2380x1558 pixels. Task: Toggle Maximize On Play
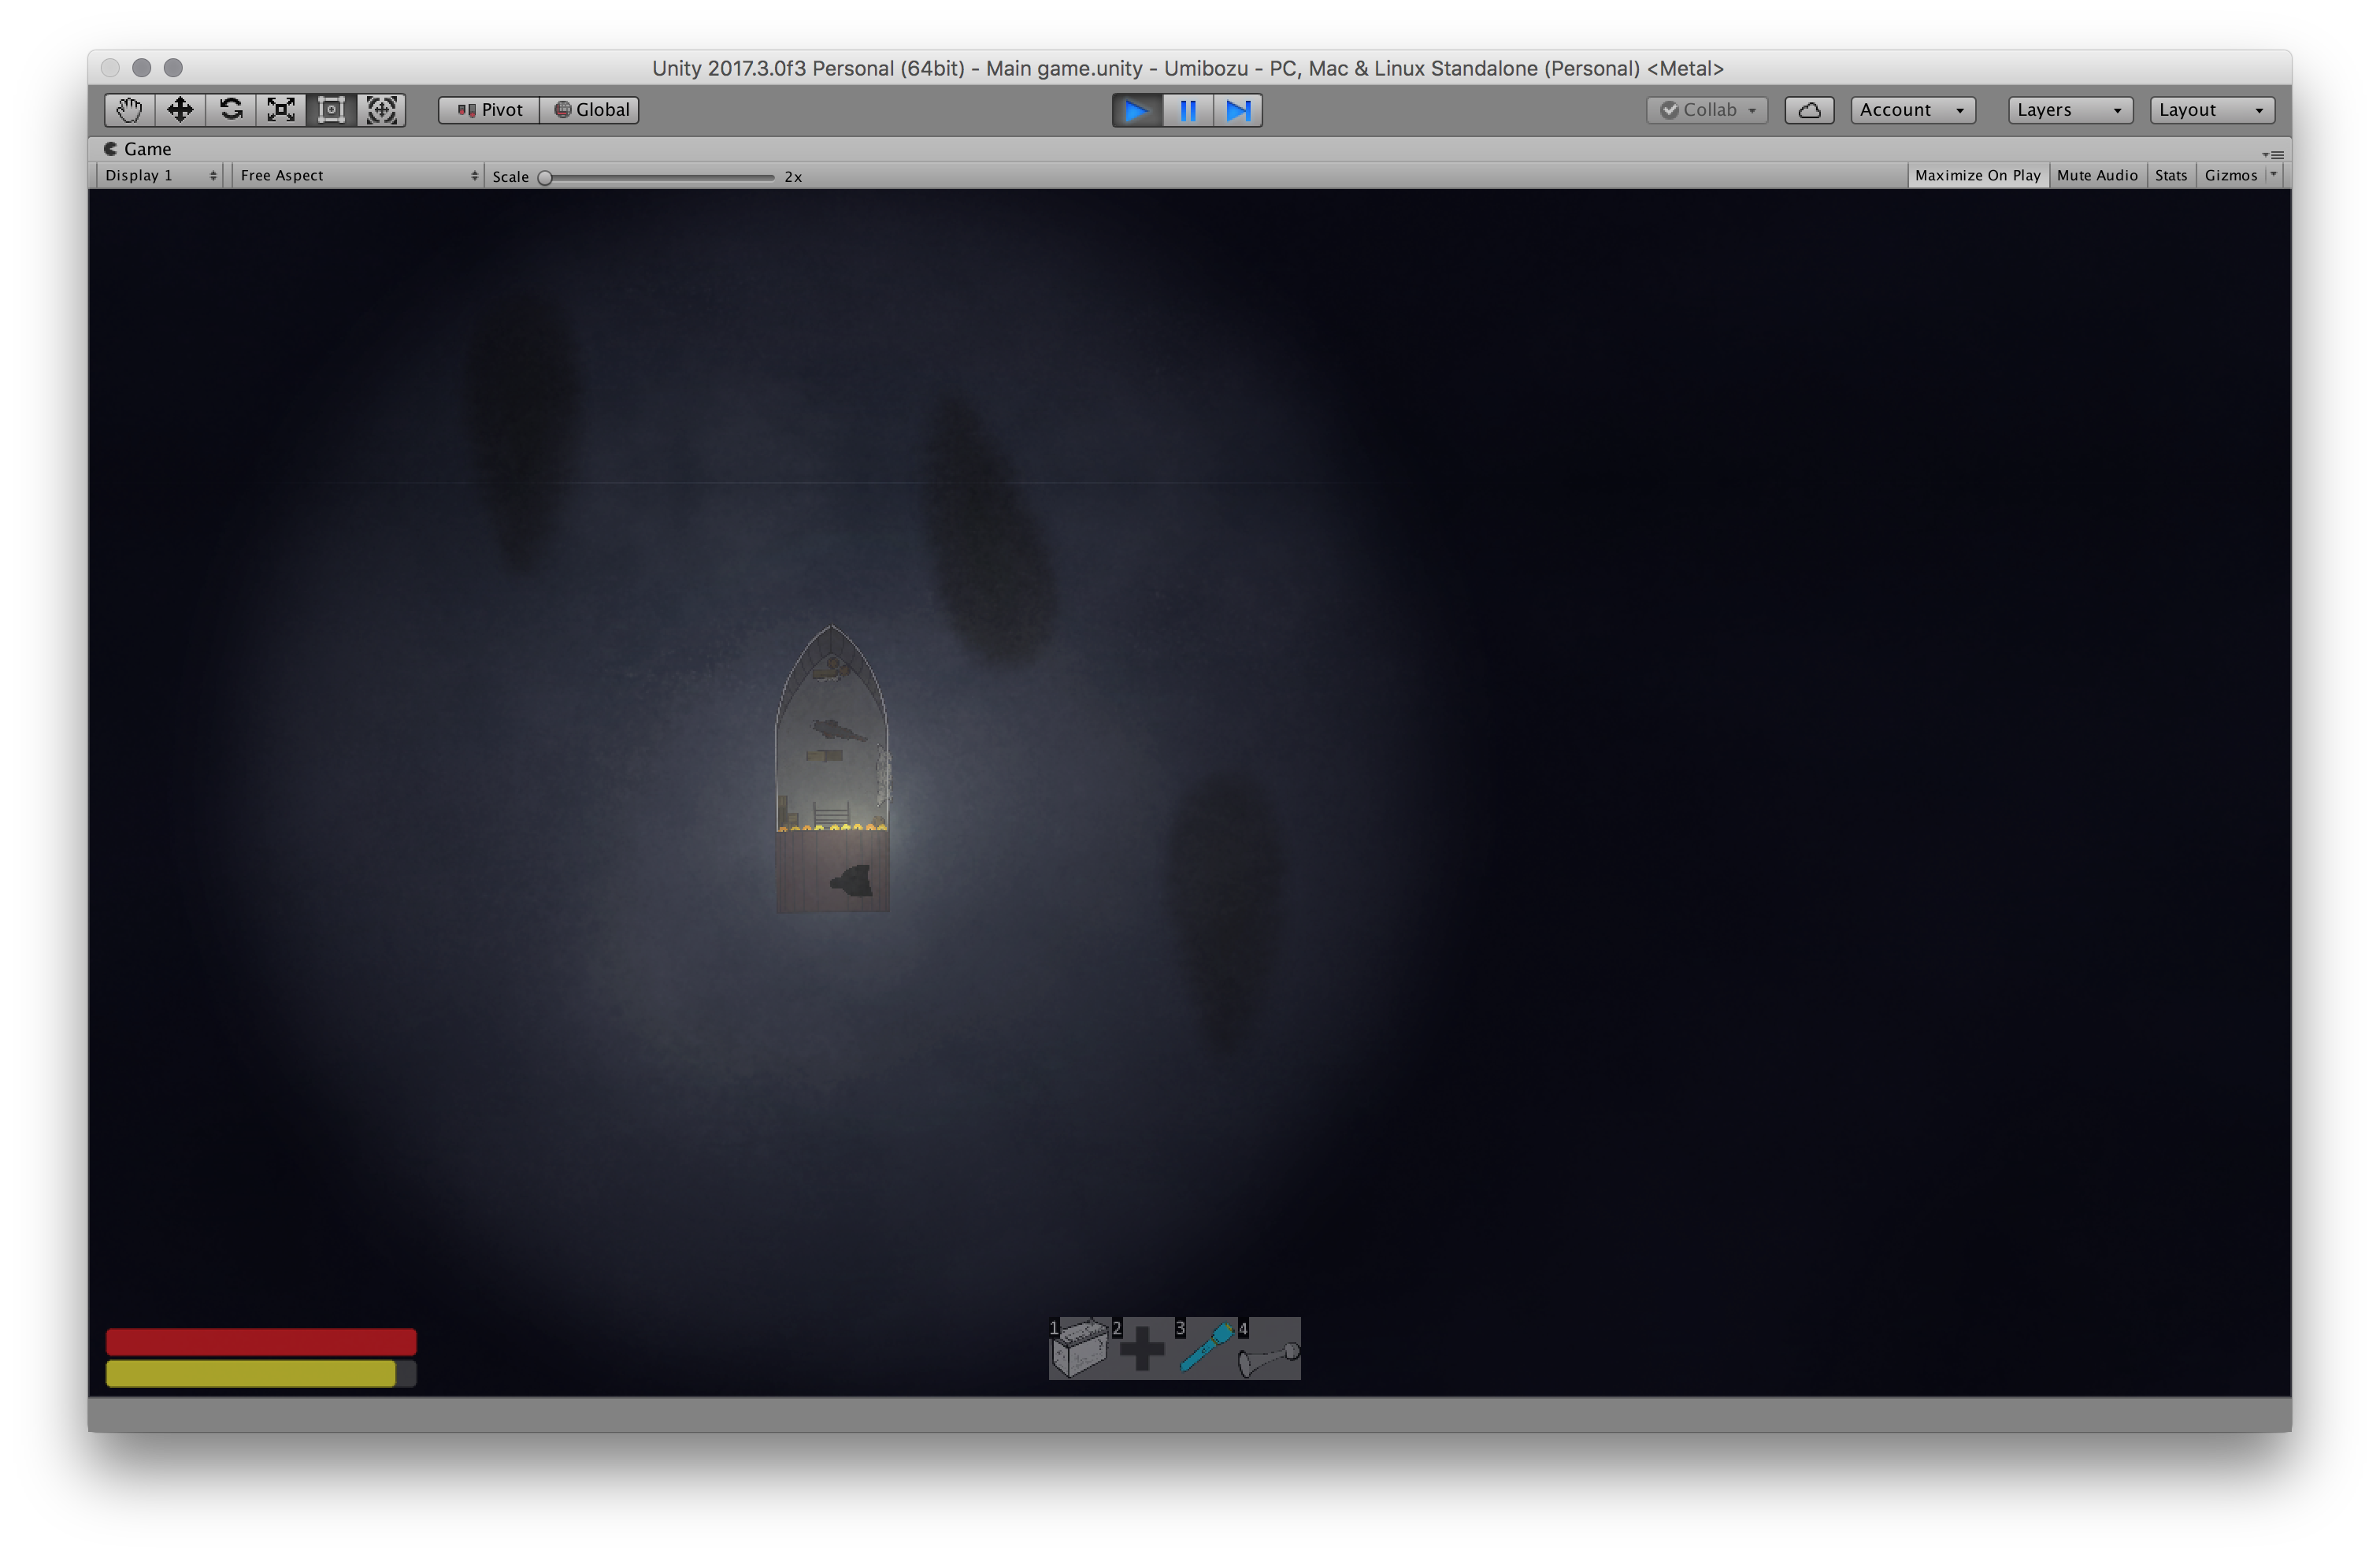(x=1976, y=175)
